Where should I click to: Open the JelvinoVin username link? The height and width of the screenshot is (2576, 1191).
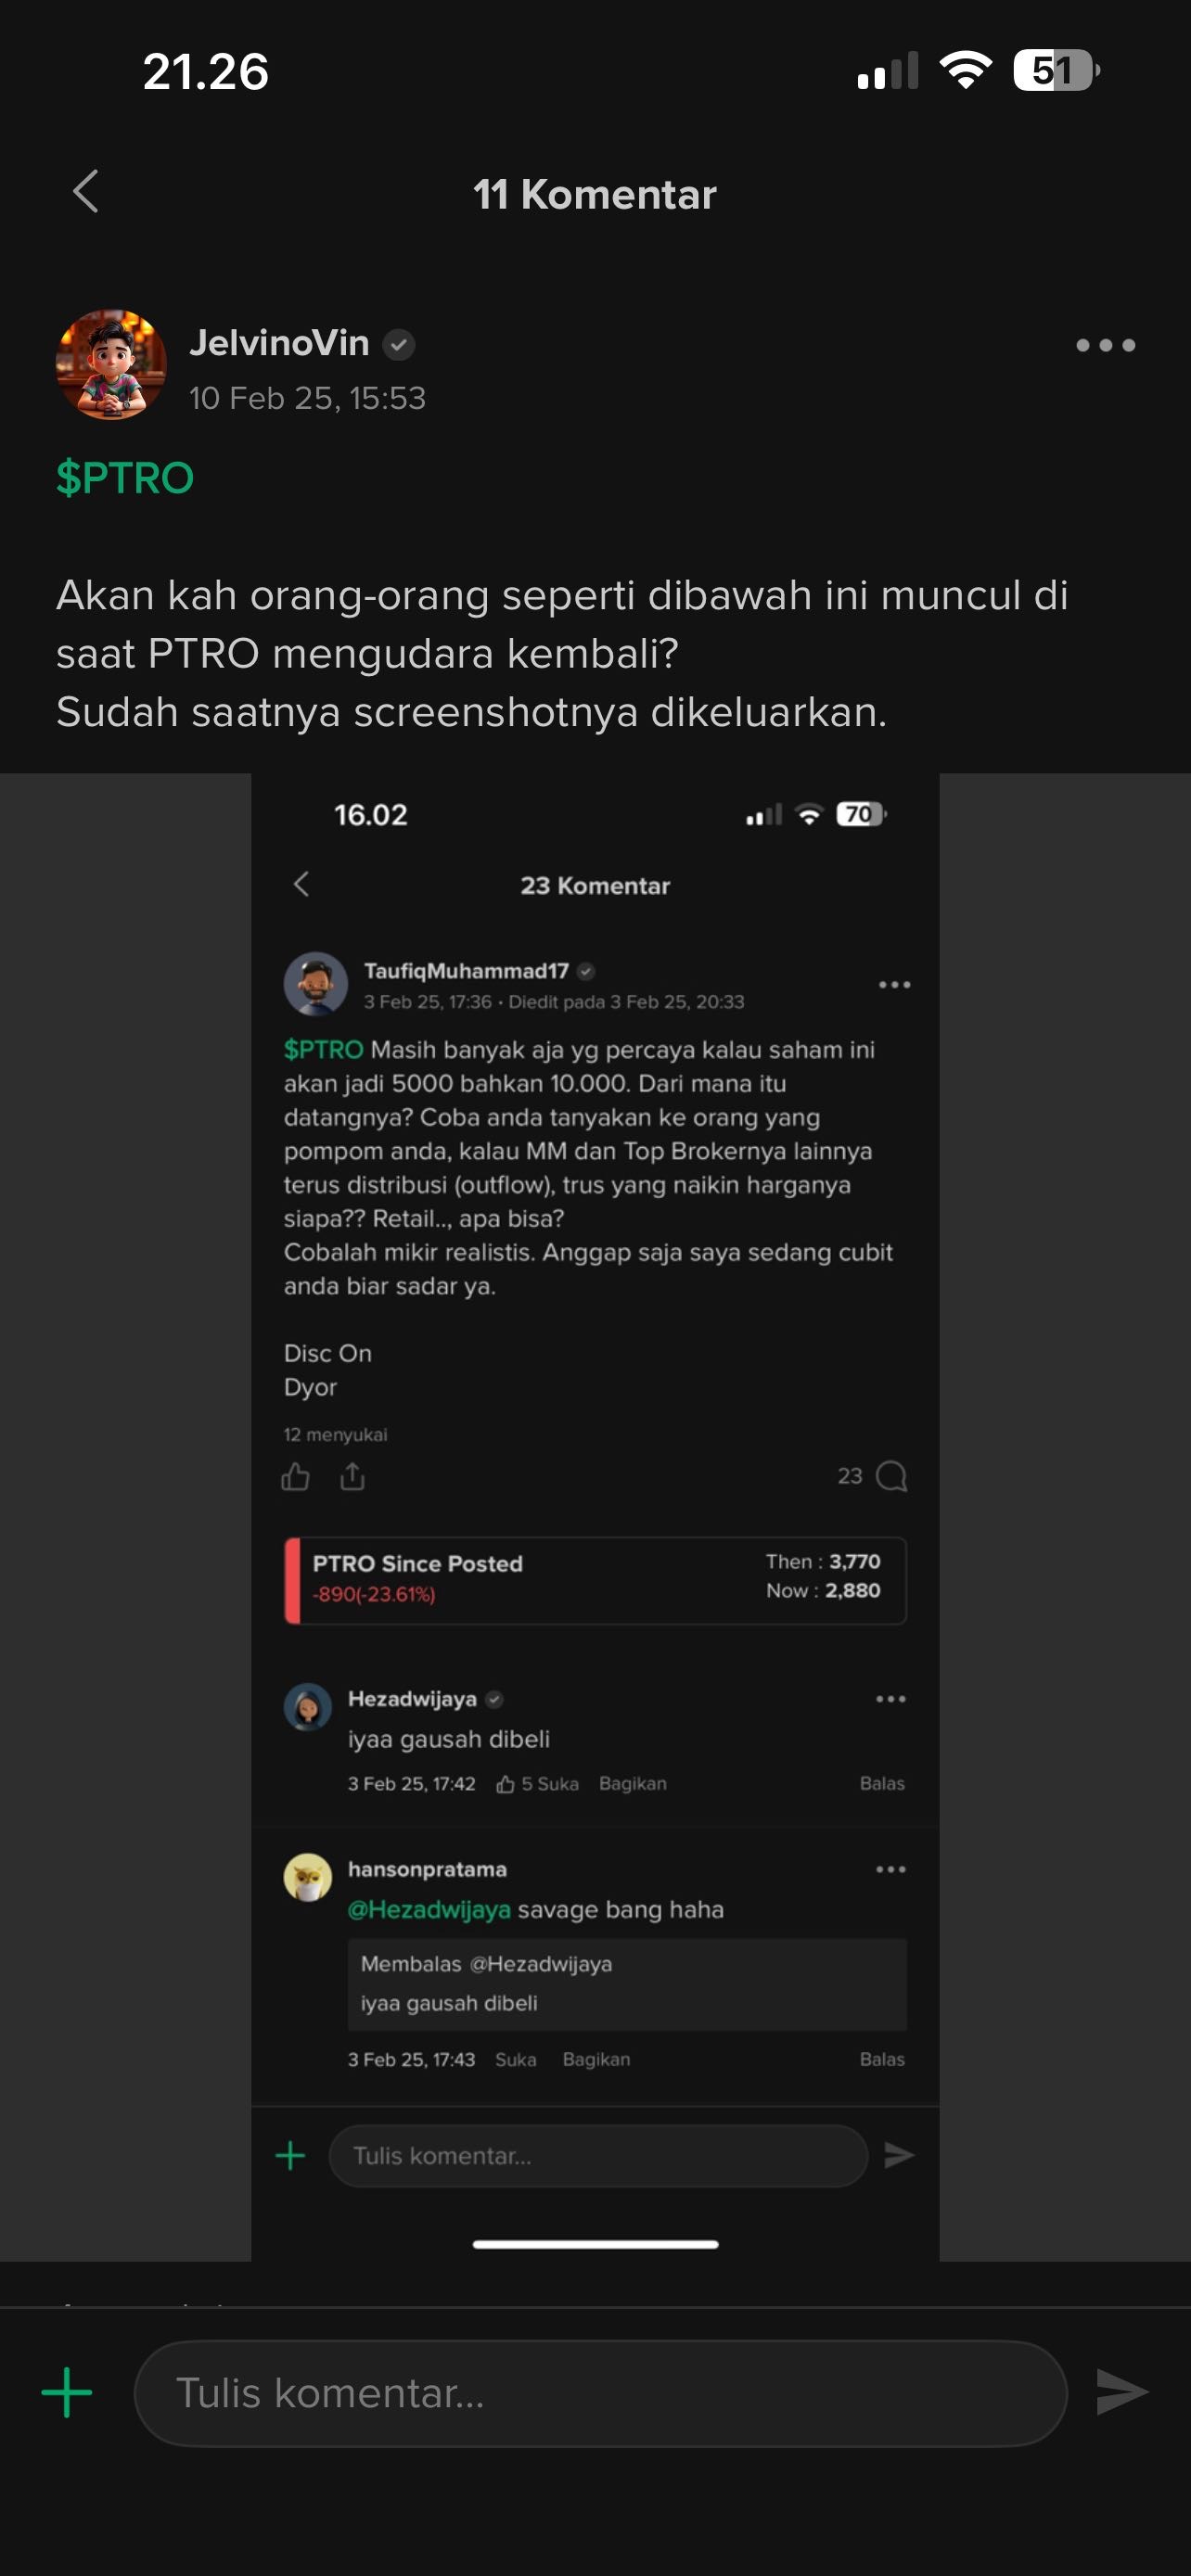click(x=279, y=343)
